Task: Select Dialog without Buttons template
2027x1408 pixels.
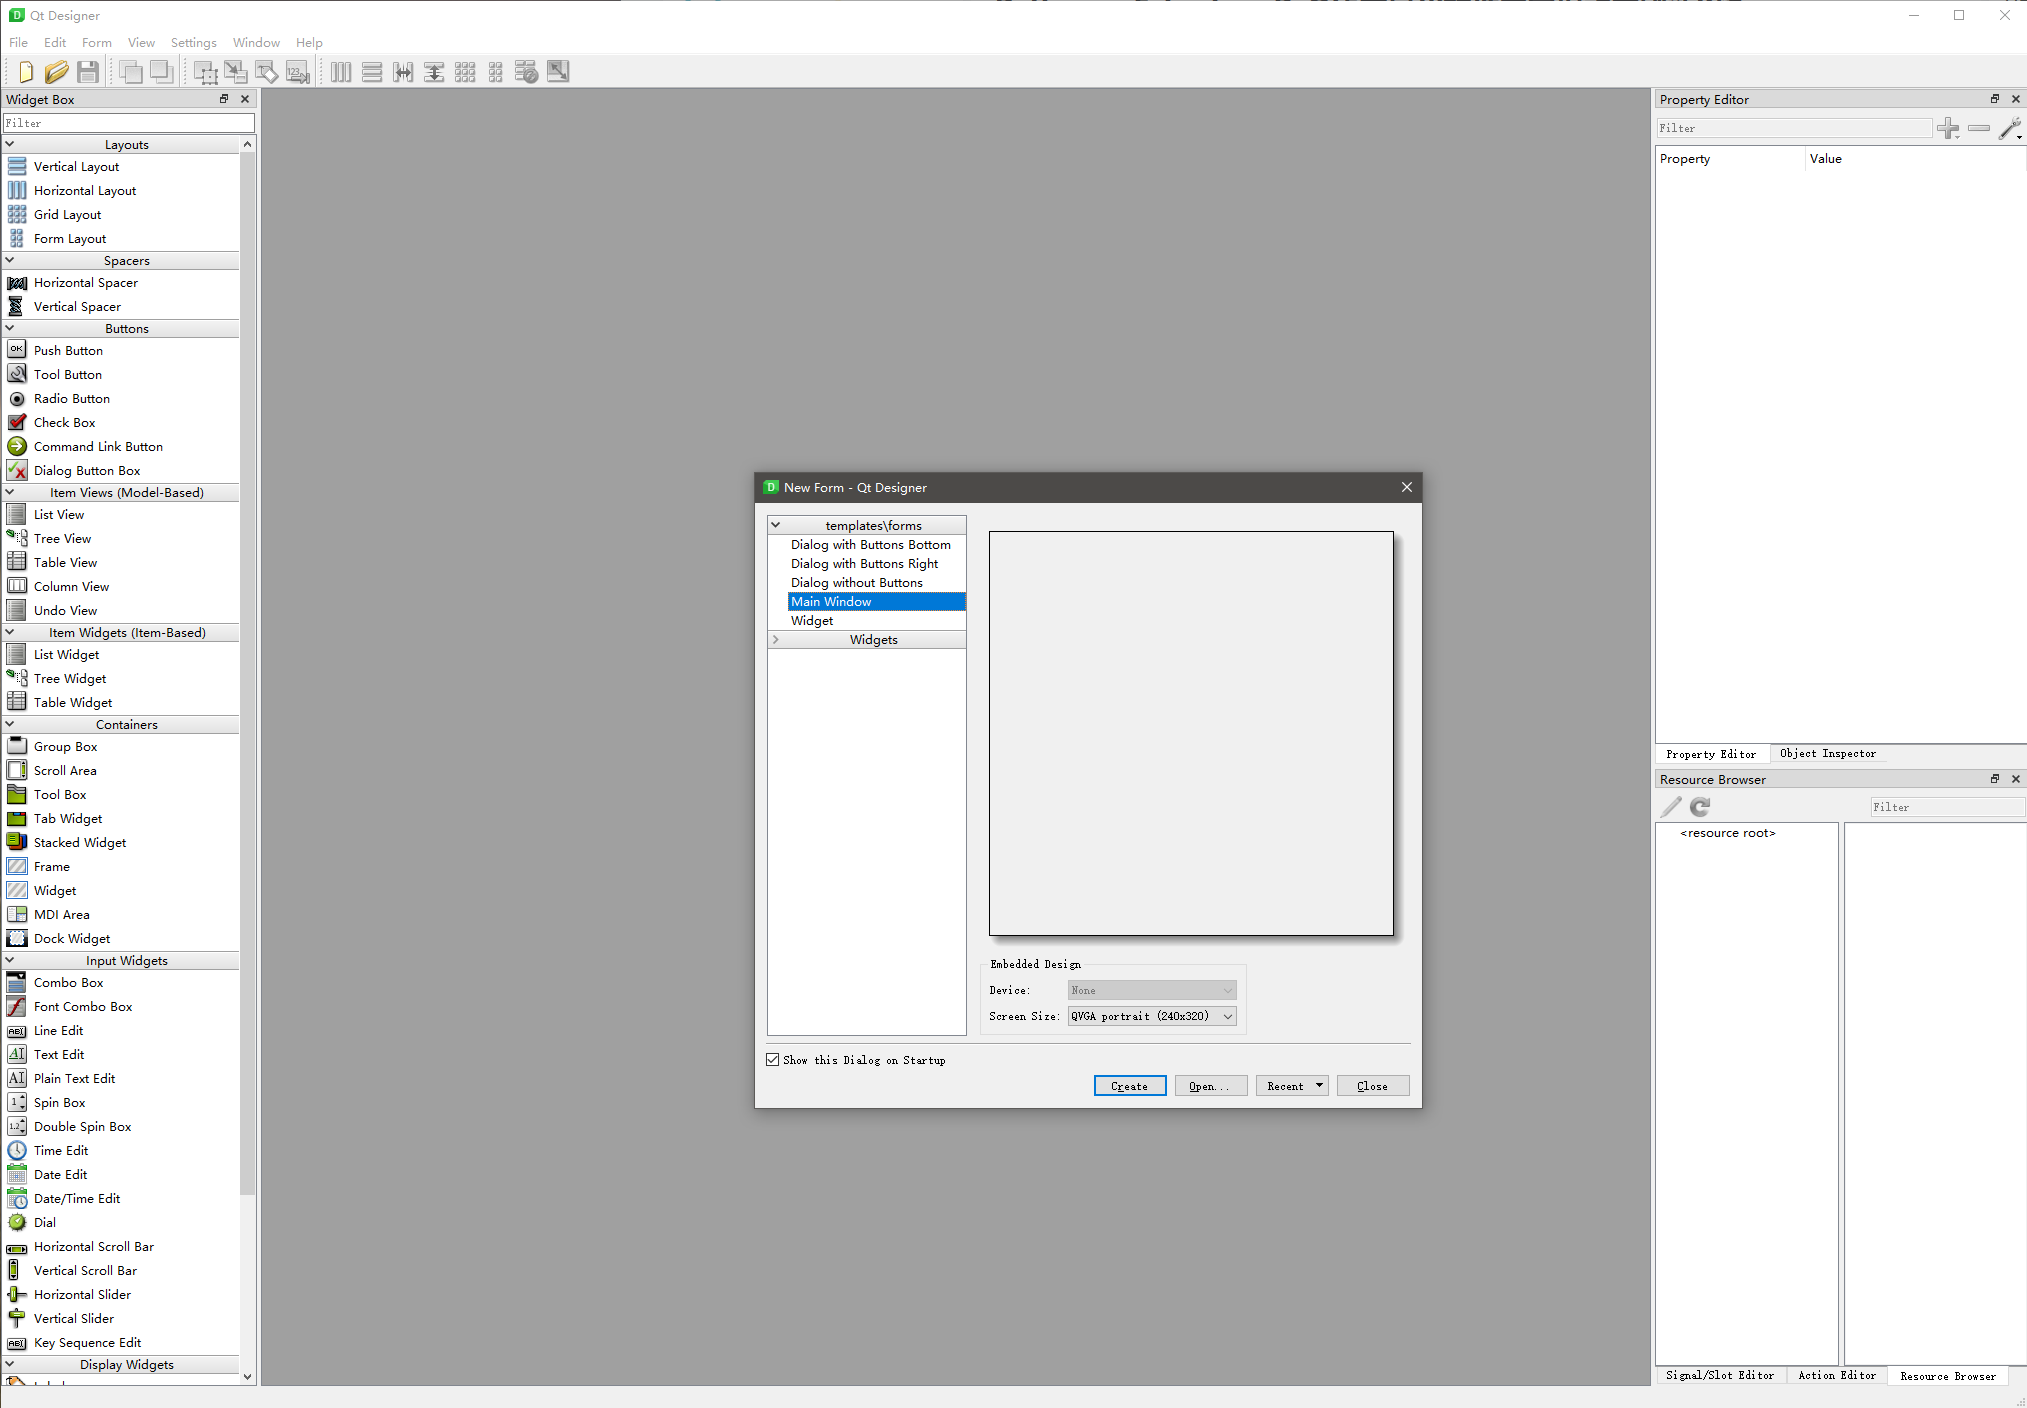Action: (857, 583)
